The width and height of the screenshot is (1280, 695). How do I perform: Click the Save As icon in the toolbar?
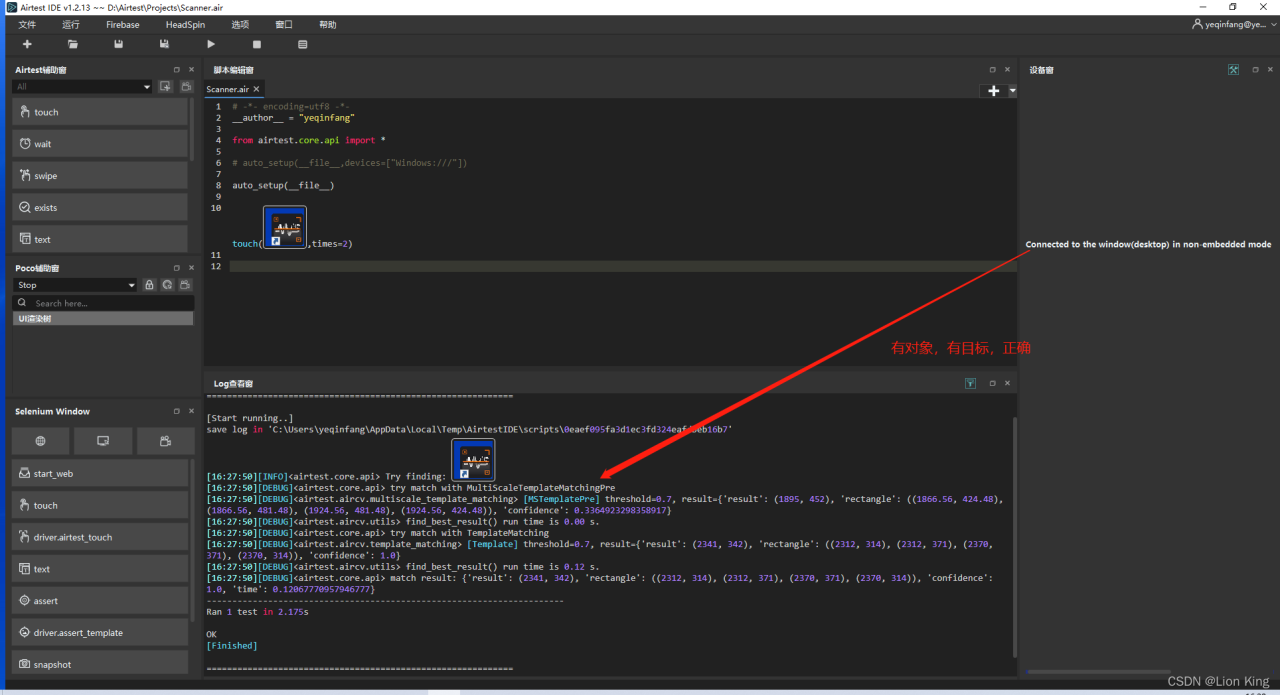coord(165,44)
